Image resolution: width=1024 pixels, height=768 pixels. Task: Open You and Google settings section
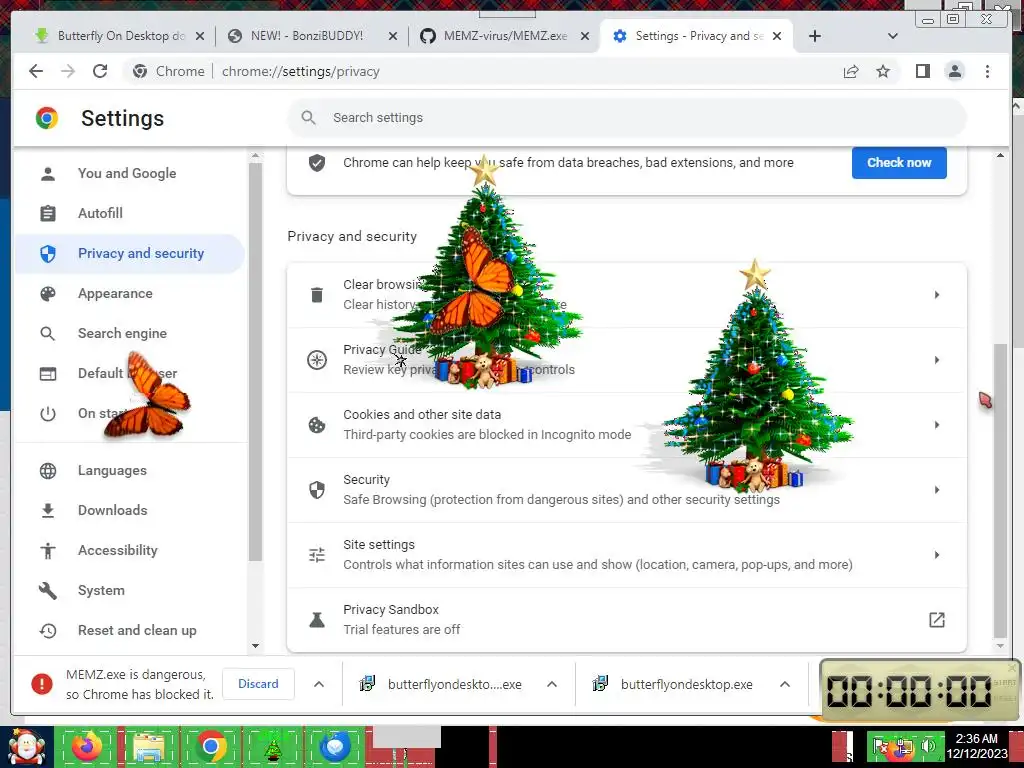tap(129, 174)
